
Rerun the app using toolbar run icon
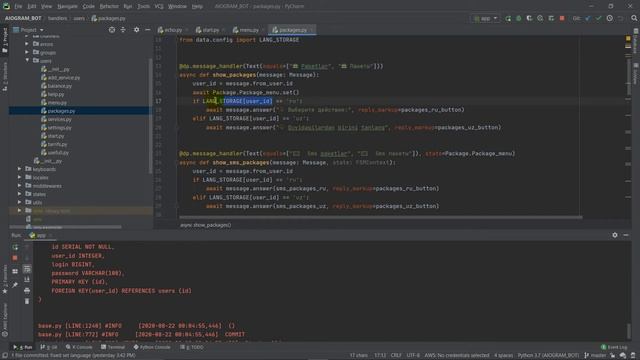pyautogui.click(x=508, y=18)
